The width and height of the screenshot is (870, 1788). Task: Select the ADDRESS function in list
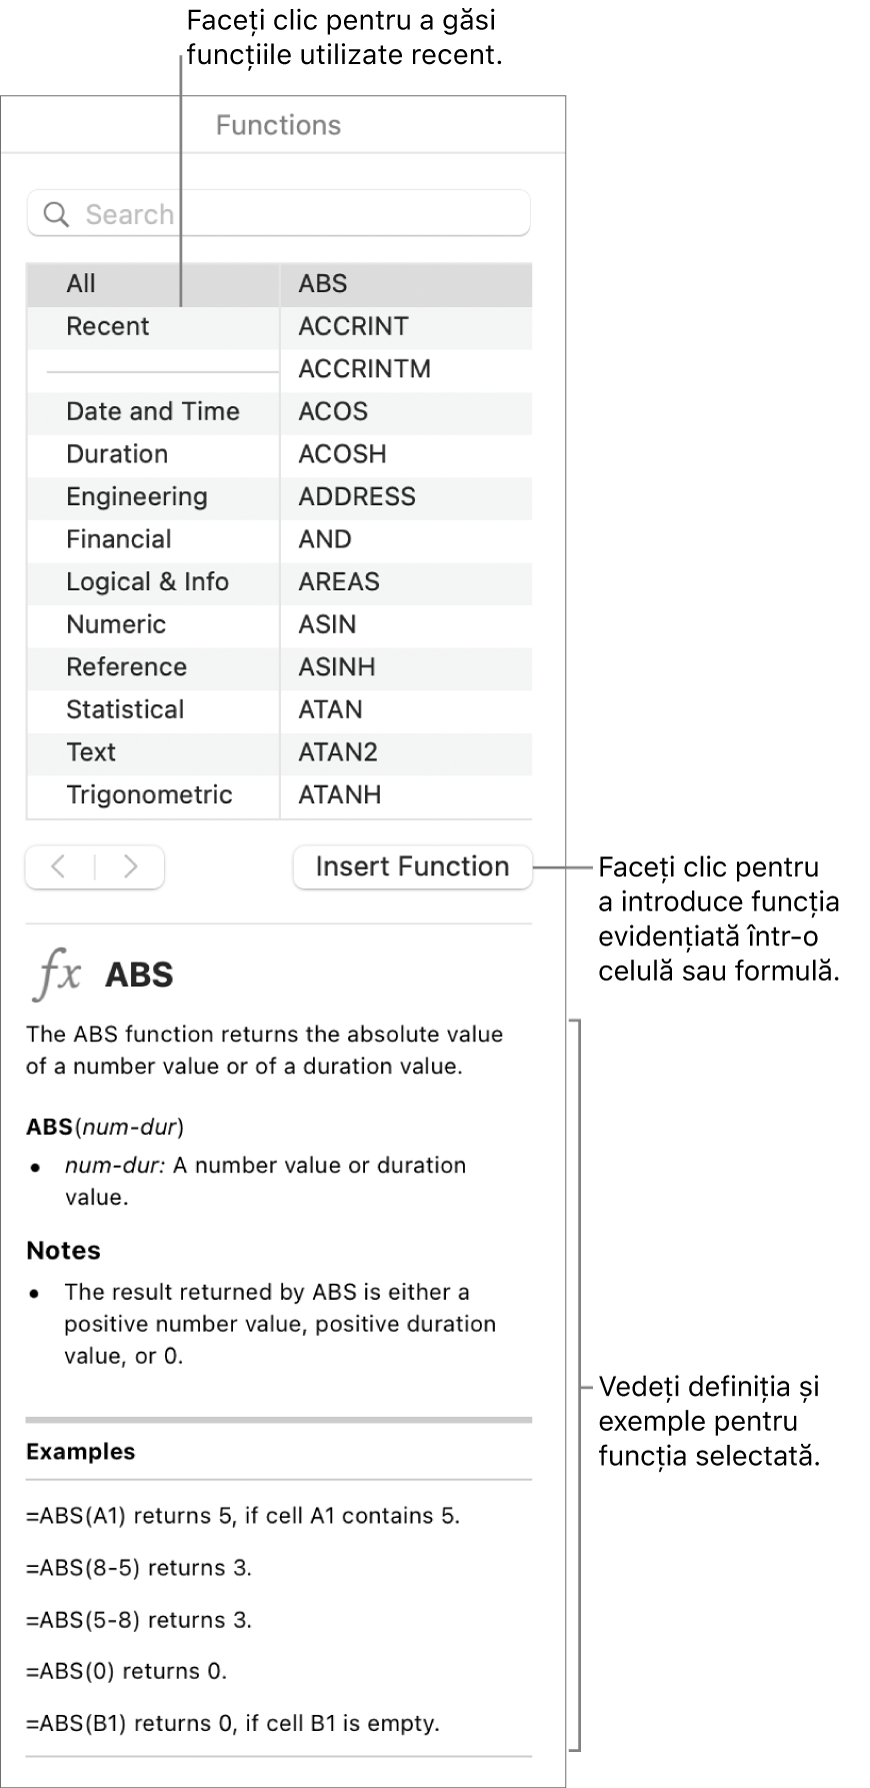tap(356, 497)
